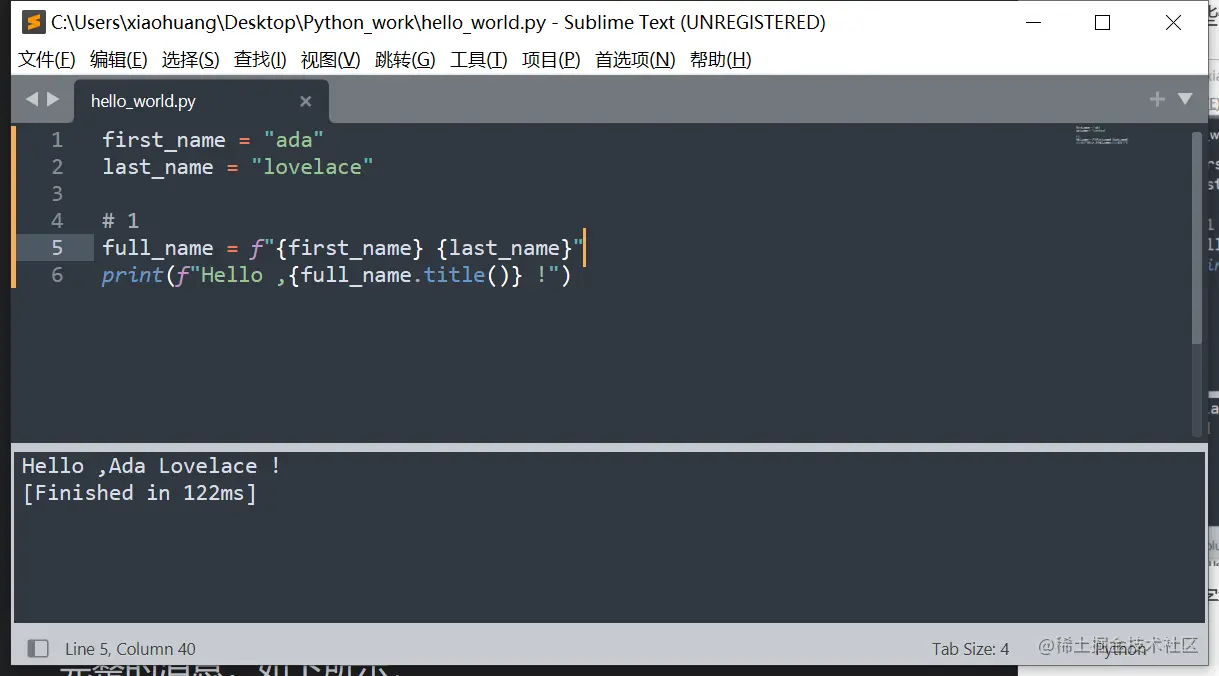Open the 工具(T) menu
Viewport: 1219px width, 676px height.
pos(479,60)
